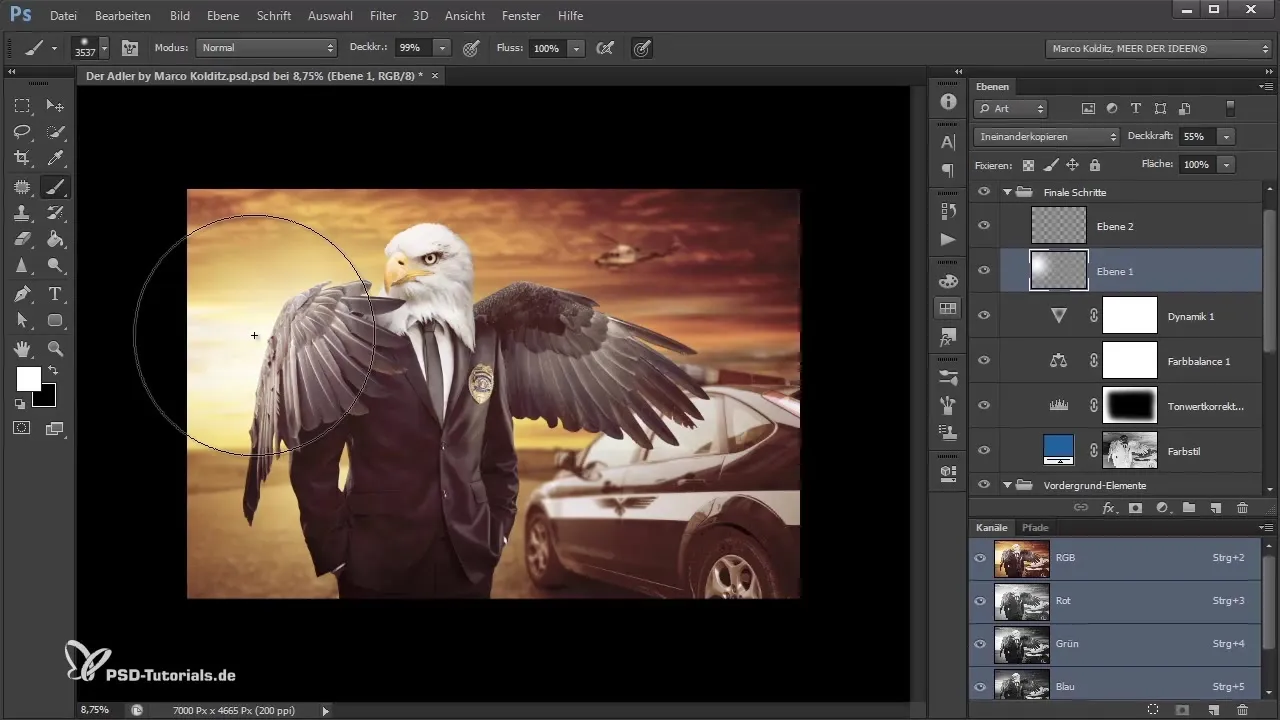
Task: Select the Blur tool
Action: 22,266
